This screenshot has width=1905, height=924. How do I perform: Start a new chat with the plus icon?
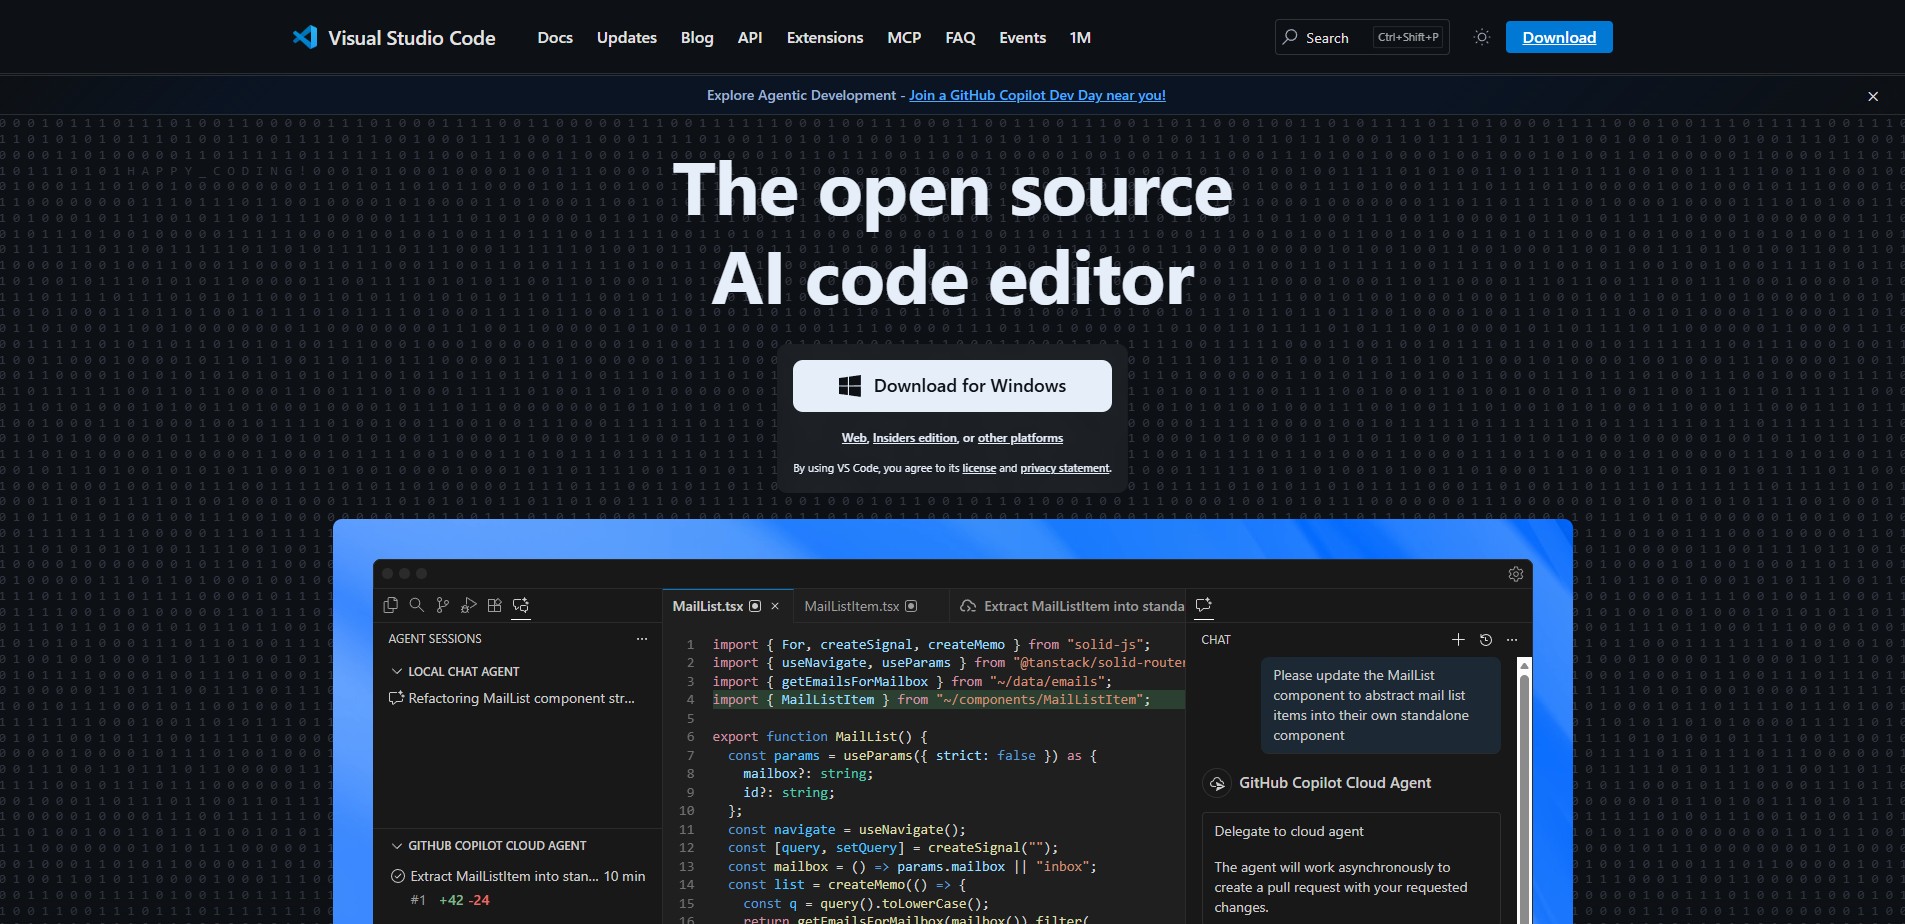1458,640
